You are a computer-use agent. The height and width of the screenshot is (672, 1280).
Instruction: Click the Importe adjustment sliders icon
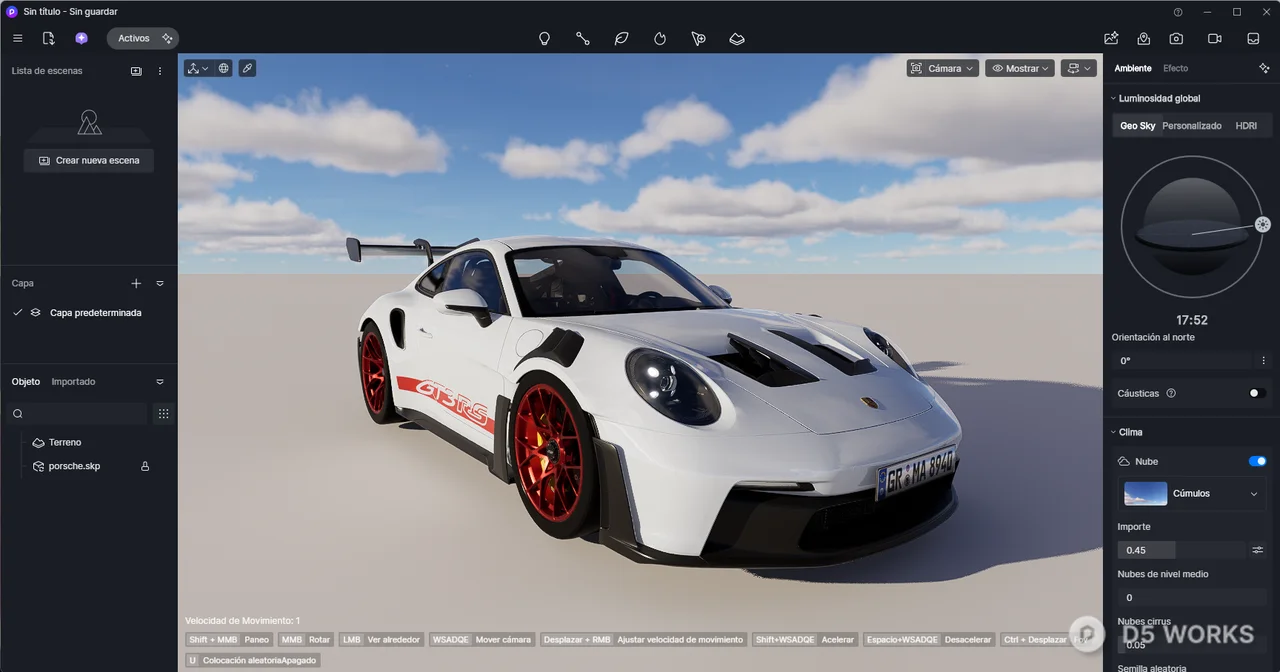(x=1258, y=550)
